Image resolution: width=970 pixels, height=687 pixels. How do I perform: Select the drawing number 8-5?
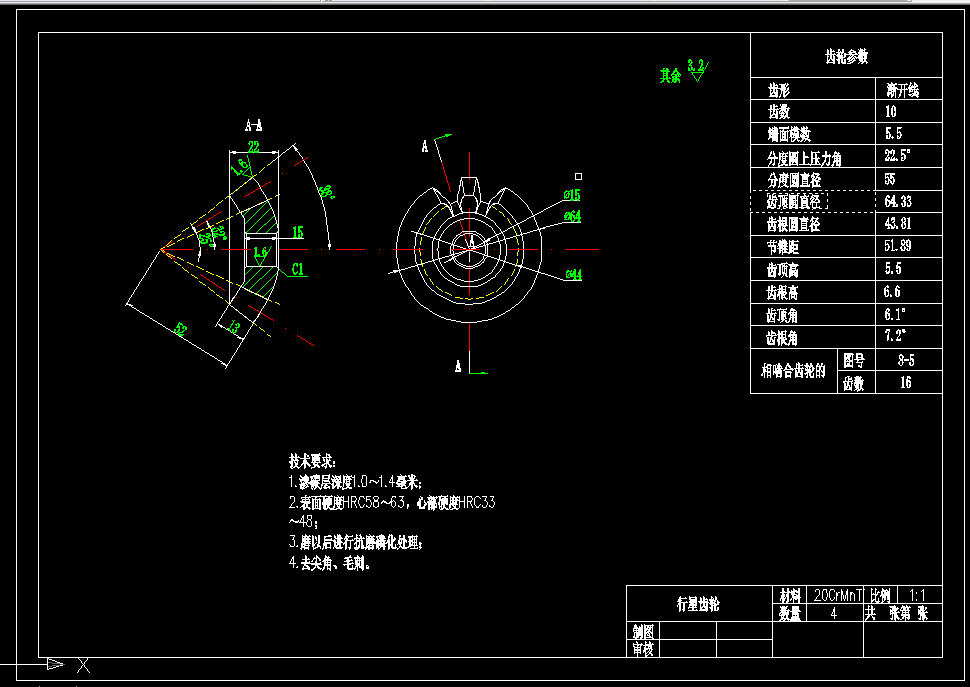[x=906, y=361]
